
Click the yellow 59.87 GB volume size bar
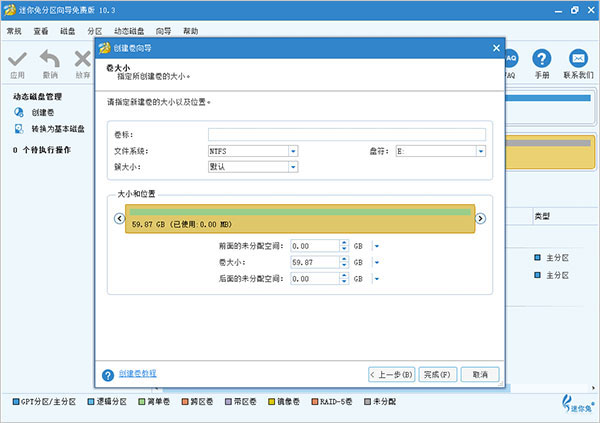coord(300,219)
